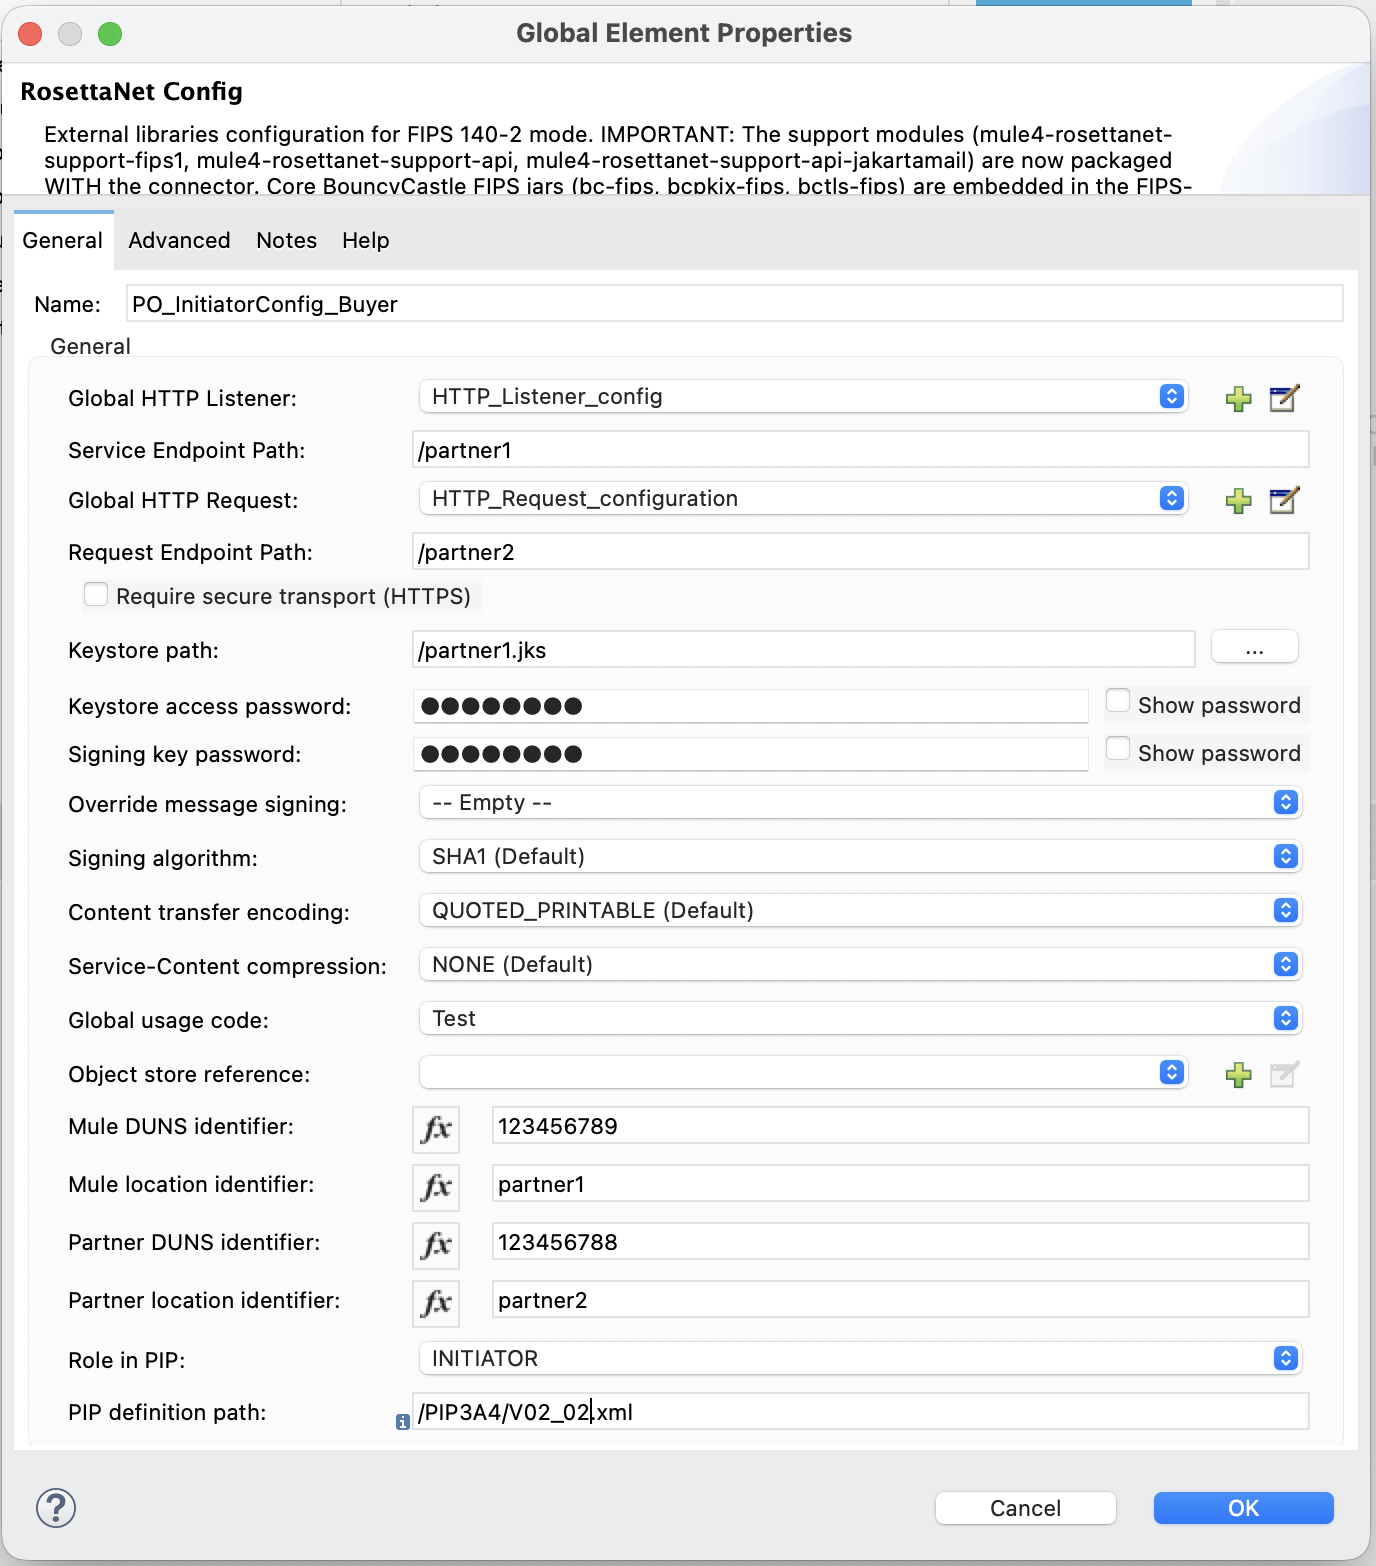Viewport: 1376px width, 1566px height.
Task: Toggle fx expression for Partner DUNS identifier
Action: coord(437,1245)
